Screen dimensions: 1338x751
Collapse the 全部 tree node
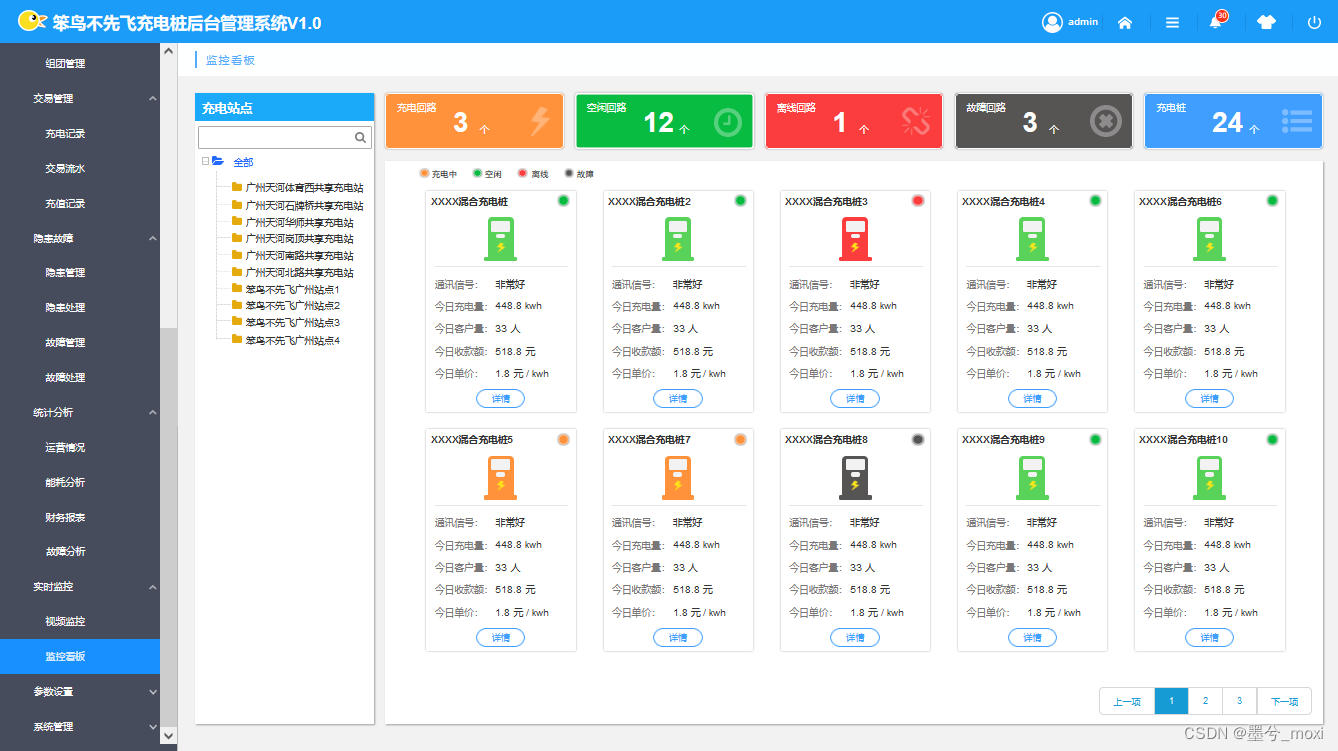[205, 161]
